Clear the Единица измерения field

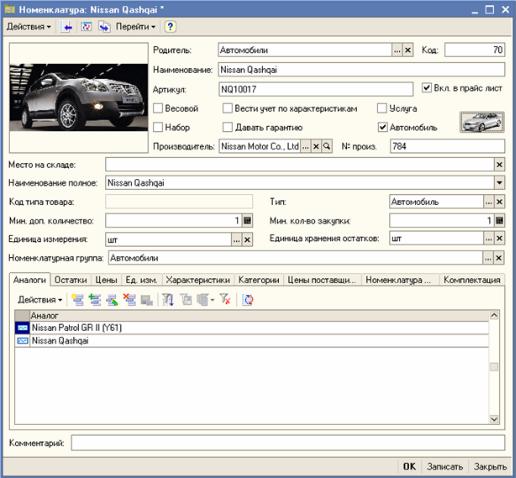click(x=247, y=240)
